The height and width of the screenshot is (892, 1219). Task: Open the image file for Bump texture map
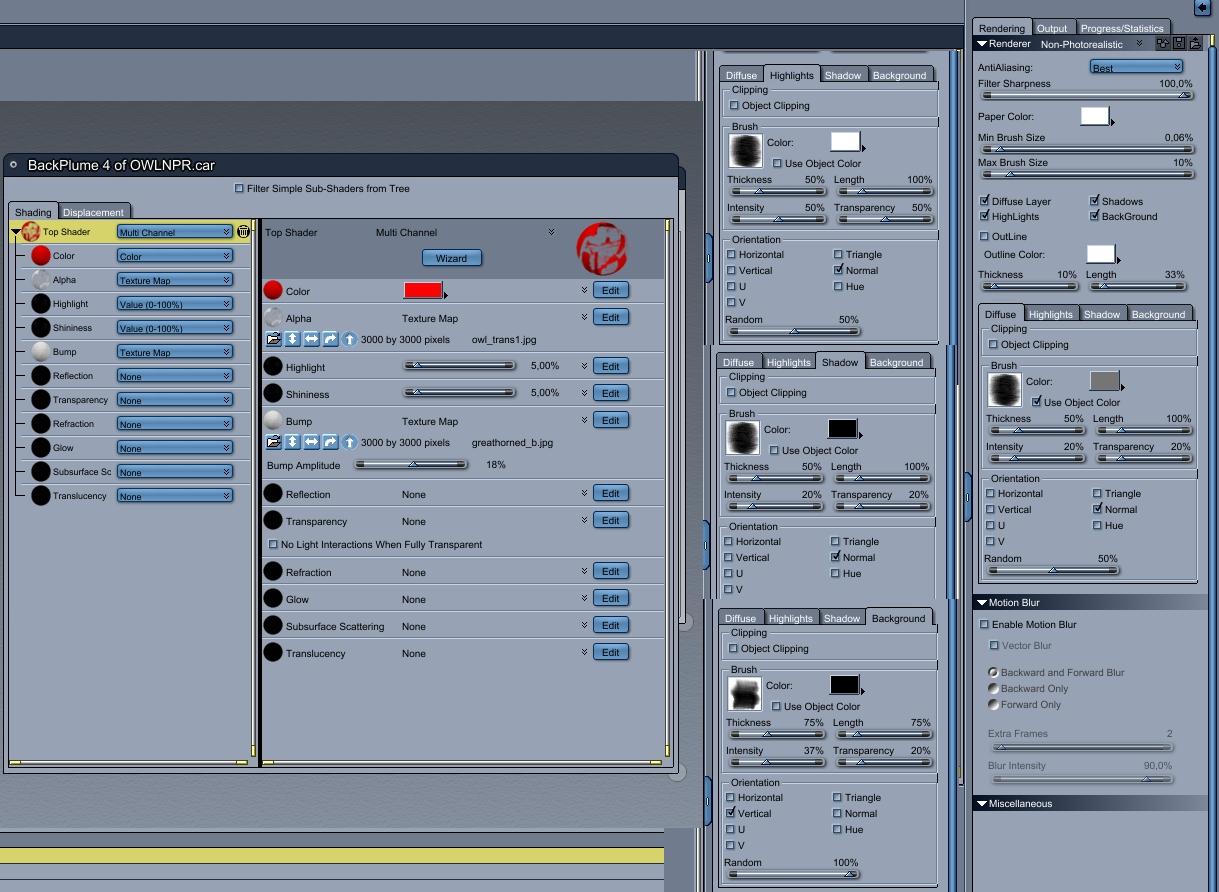tap(273, 442)
